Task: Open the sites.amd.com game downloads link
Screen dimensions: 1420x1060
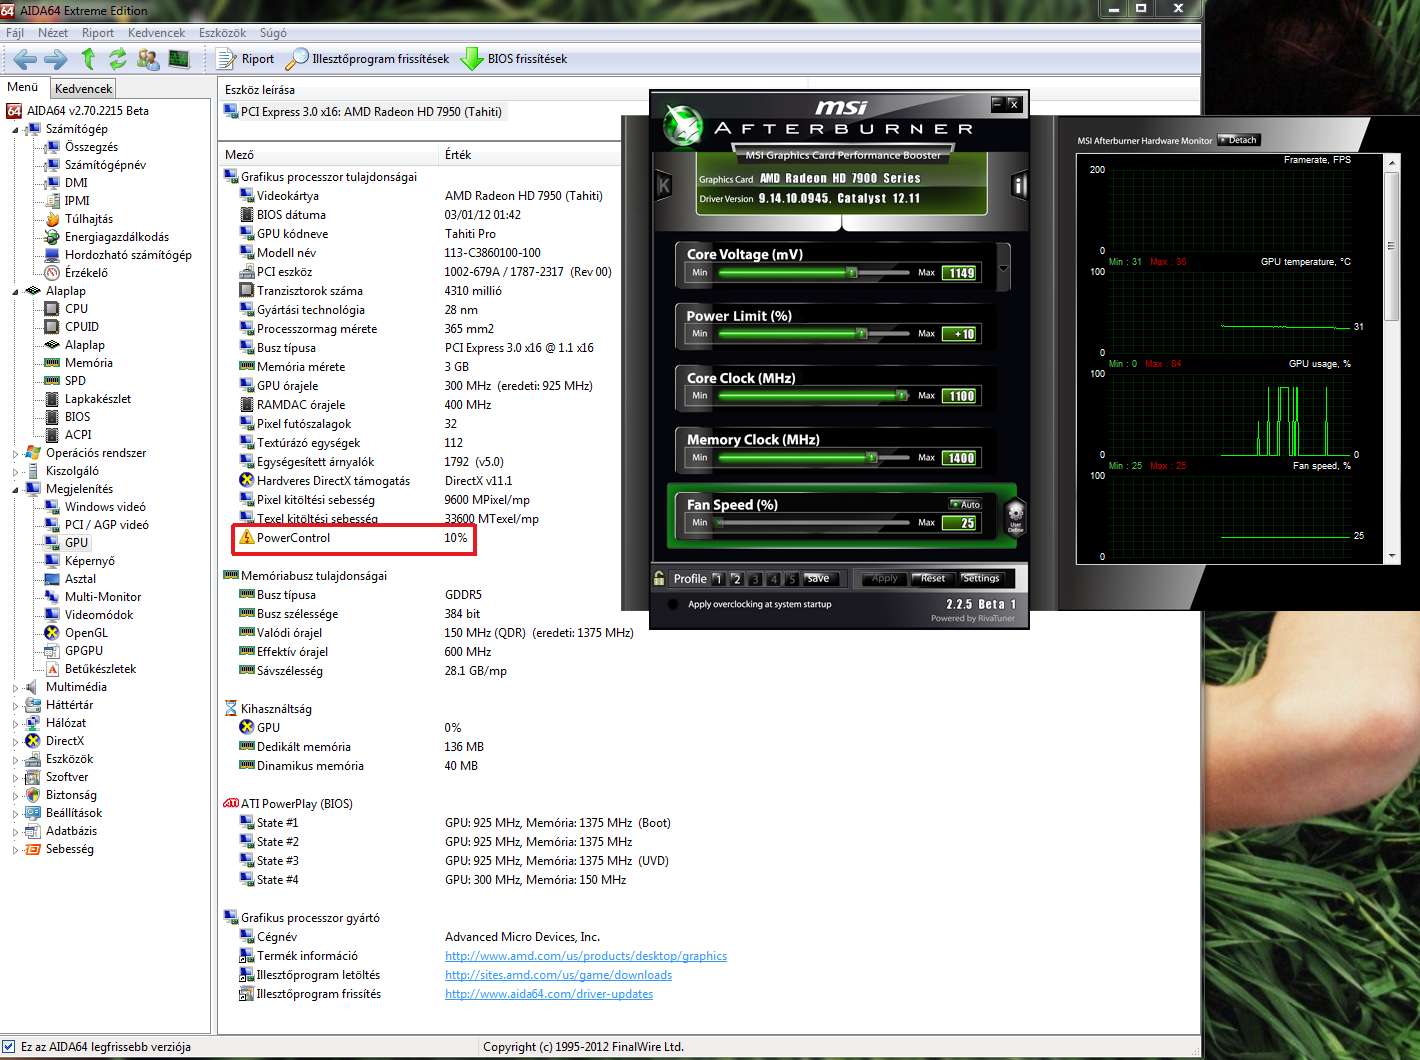Action: pos(558,975)
